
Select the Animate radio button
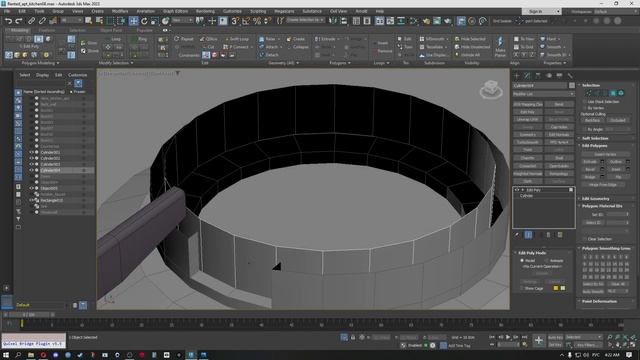coord(547,260)
